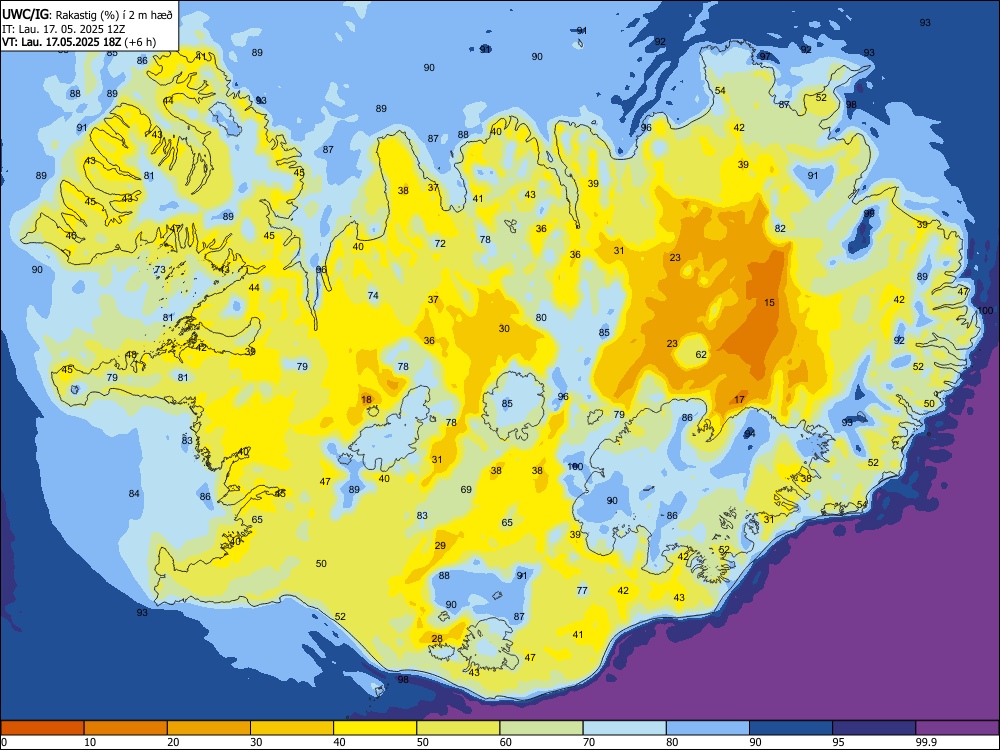Pick the light green 60–70 legend swatch

[x=541, y=728]
